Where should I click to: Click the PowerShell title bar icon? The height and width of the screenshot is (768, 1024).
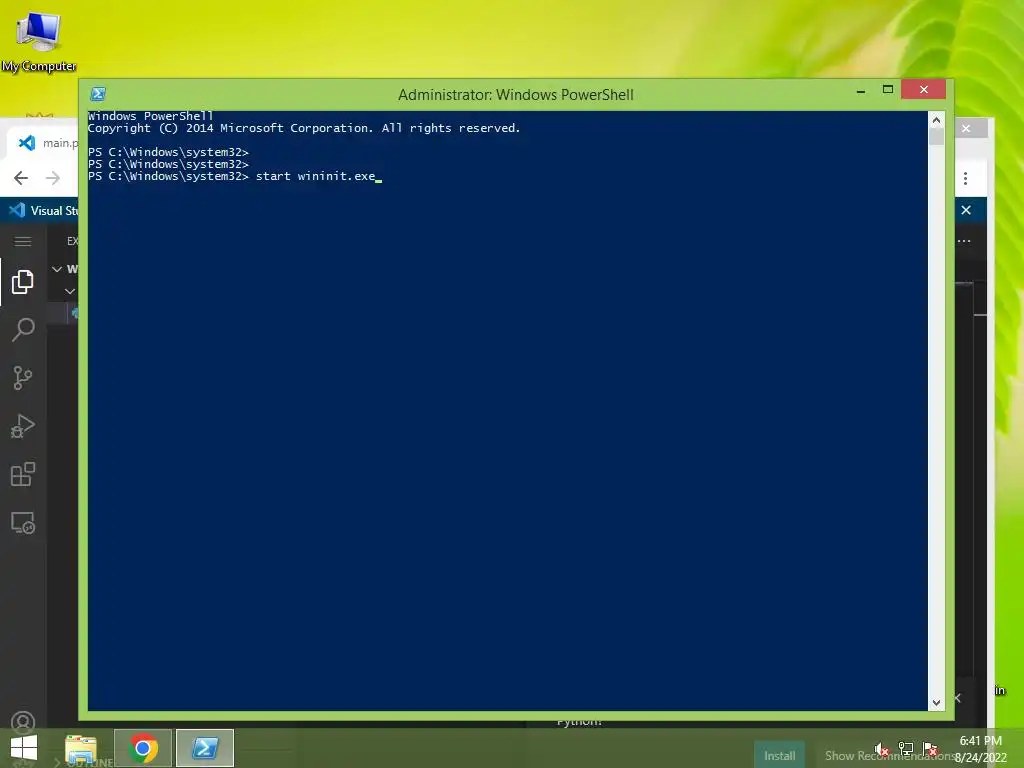98,94
